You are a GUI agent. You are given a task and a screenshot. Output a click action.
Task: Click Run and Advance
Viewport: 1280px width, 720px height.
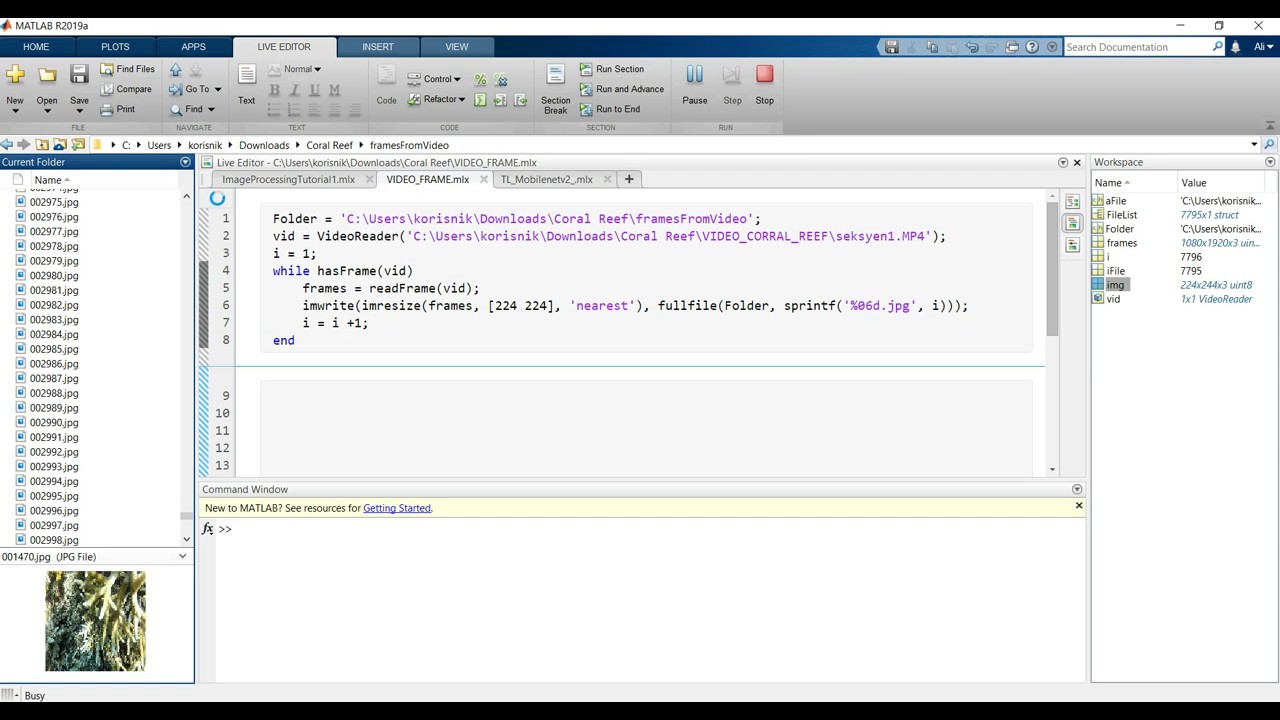click(x=621, y=89)
